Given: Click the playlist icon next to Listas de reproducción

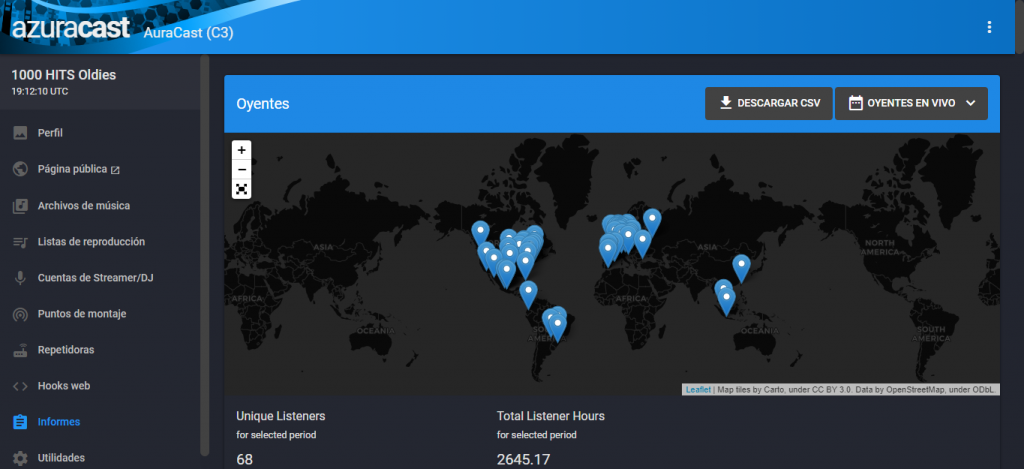Looking at the screenshot, I should coord(20,242).
